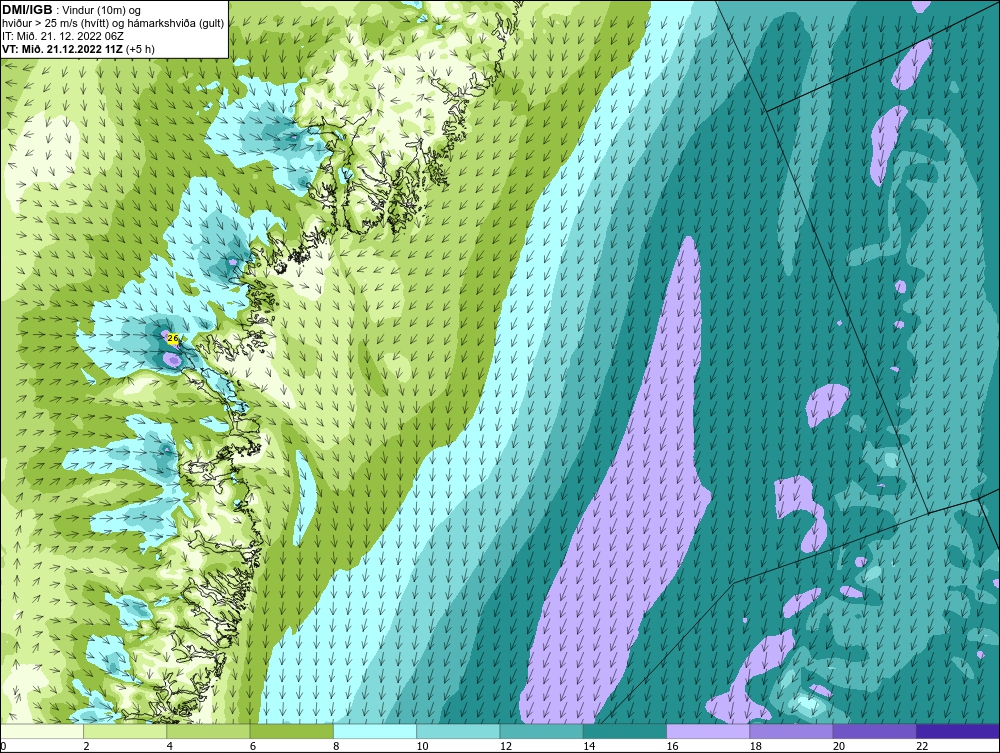The width and height of the screenshot is (1000, 753).
Task: Click the legend scale label 16
Action: point(673,746)
